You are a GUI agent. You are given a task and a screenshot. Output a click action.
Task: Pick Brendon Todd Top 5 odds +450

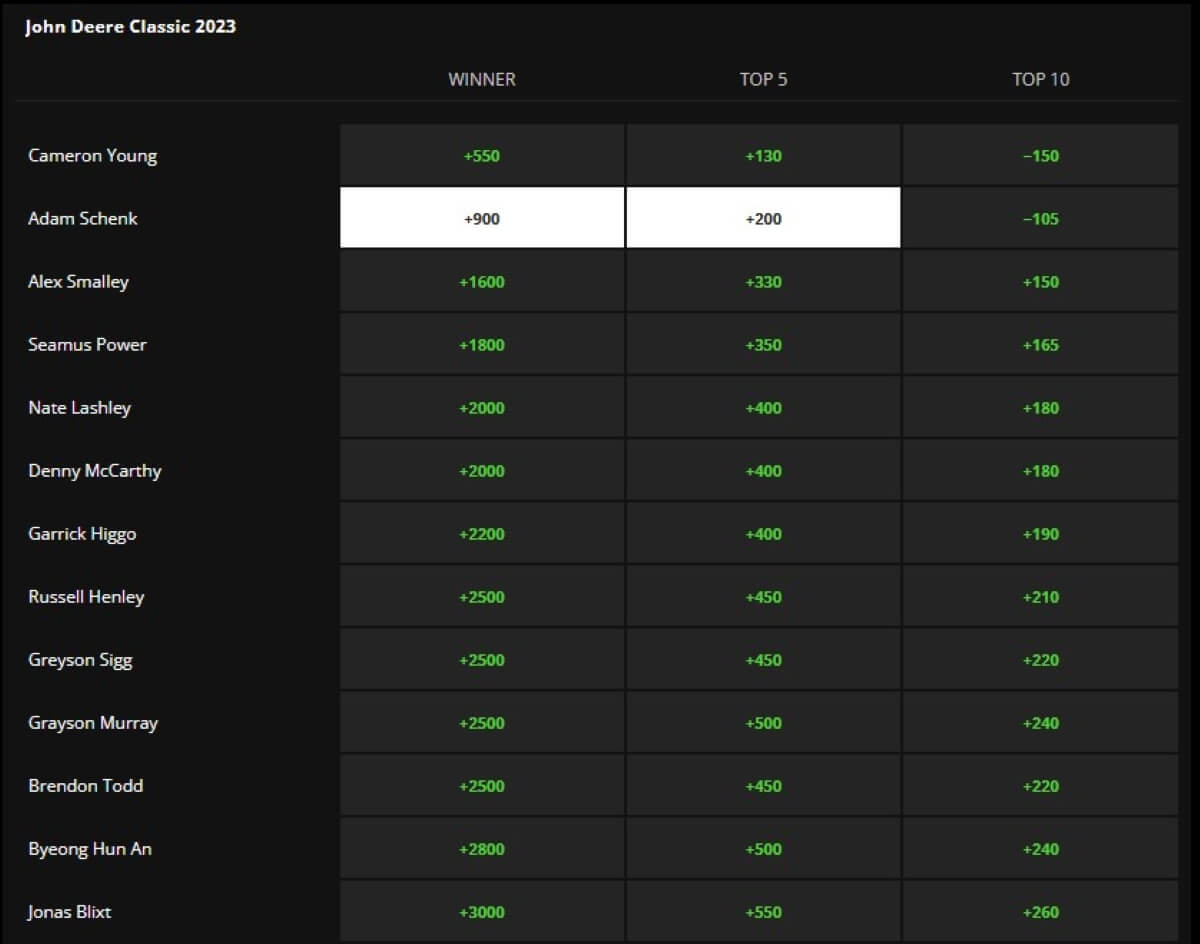point(763,785)
